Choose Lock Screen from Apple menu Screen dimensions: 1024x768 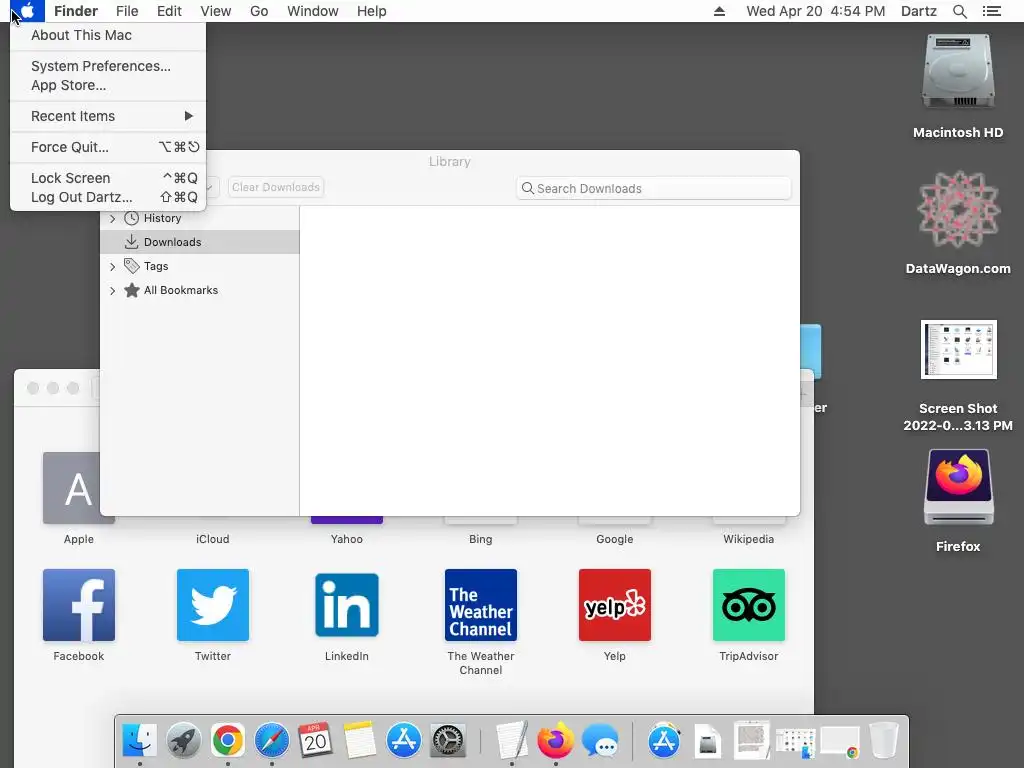108,178
